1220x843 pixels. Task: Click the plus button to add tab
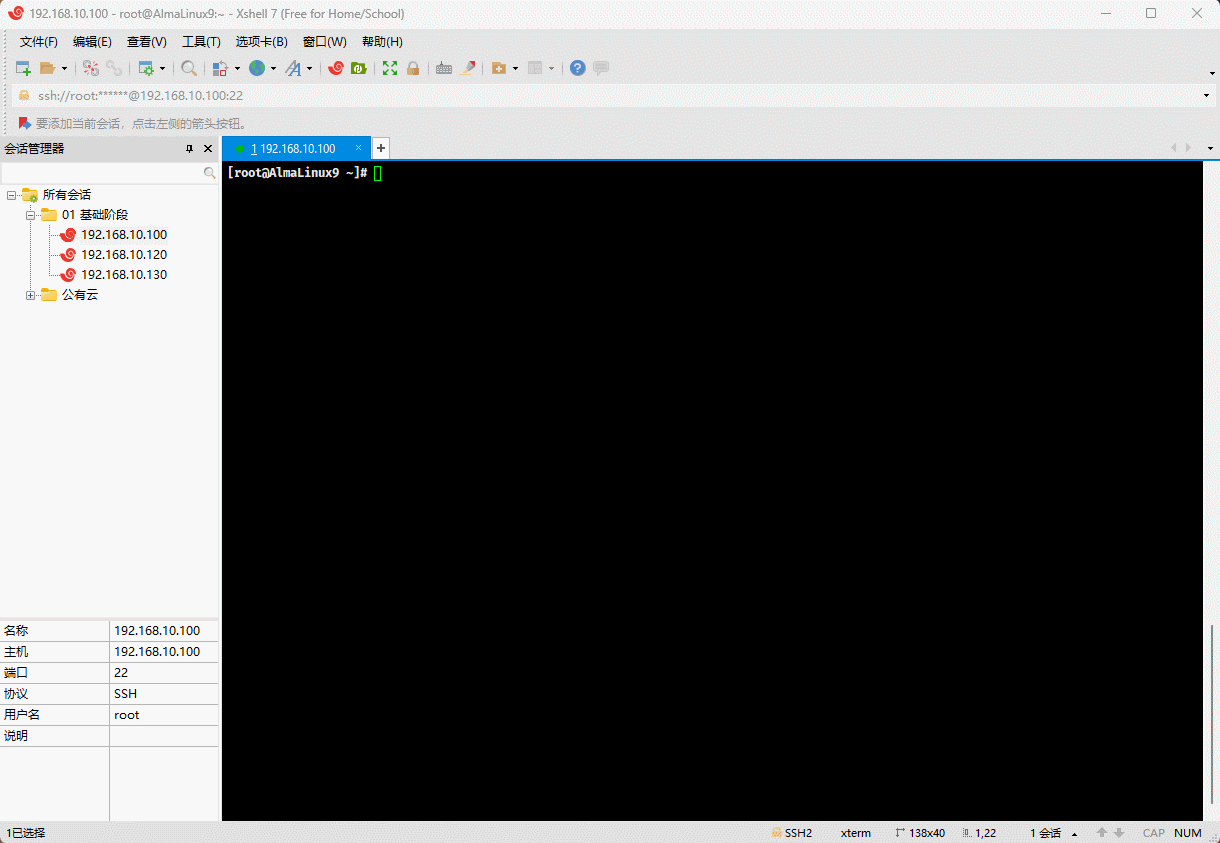coord(380,148)
